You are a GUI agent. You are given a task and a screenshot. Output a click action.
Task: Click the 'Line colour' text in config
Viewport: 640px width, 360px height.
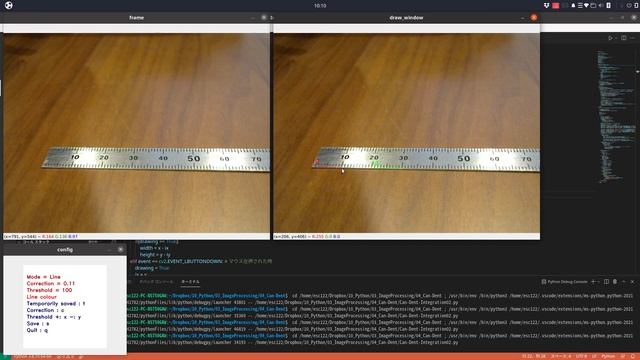pos(42,297)
